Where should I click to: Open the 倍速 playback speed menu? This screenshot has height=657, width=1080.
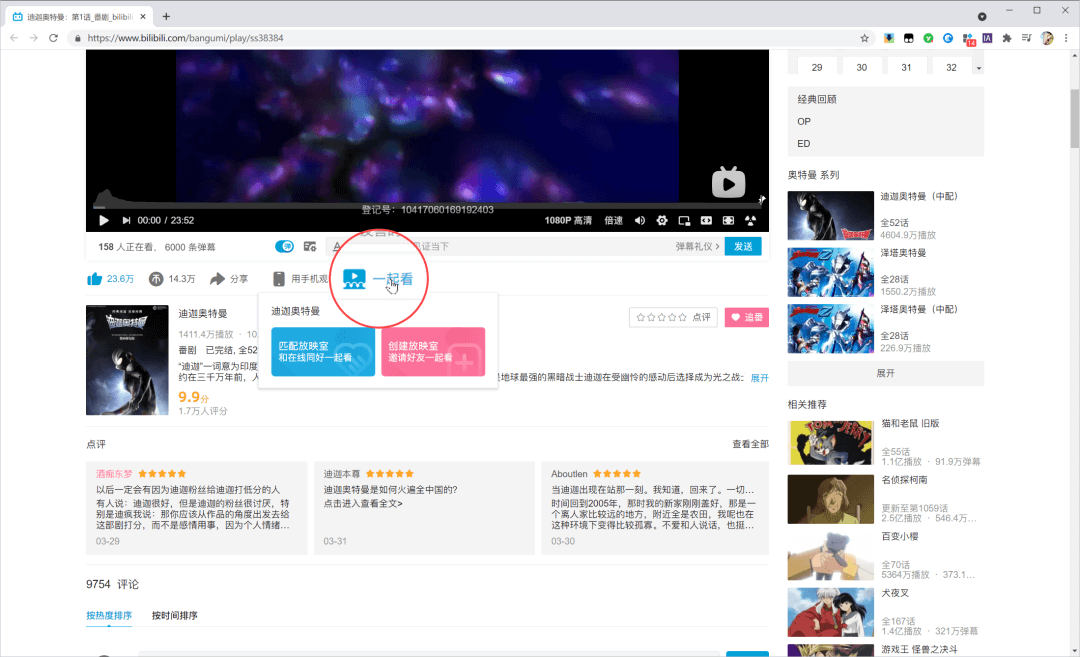tap(613, 220)
